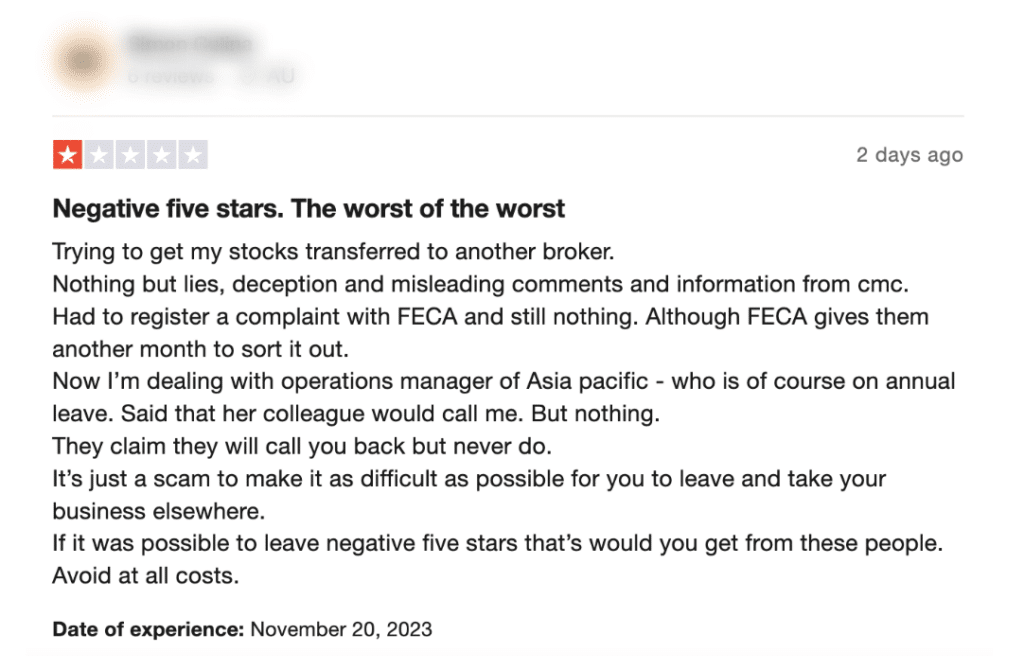
Task: Click the line starting 'Nothing but lies, deception'
Action: [481, 284]
